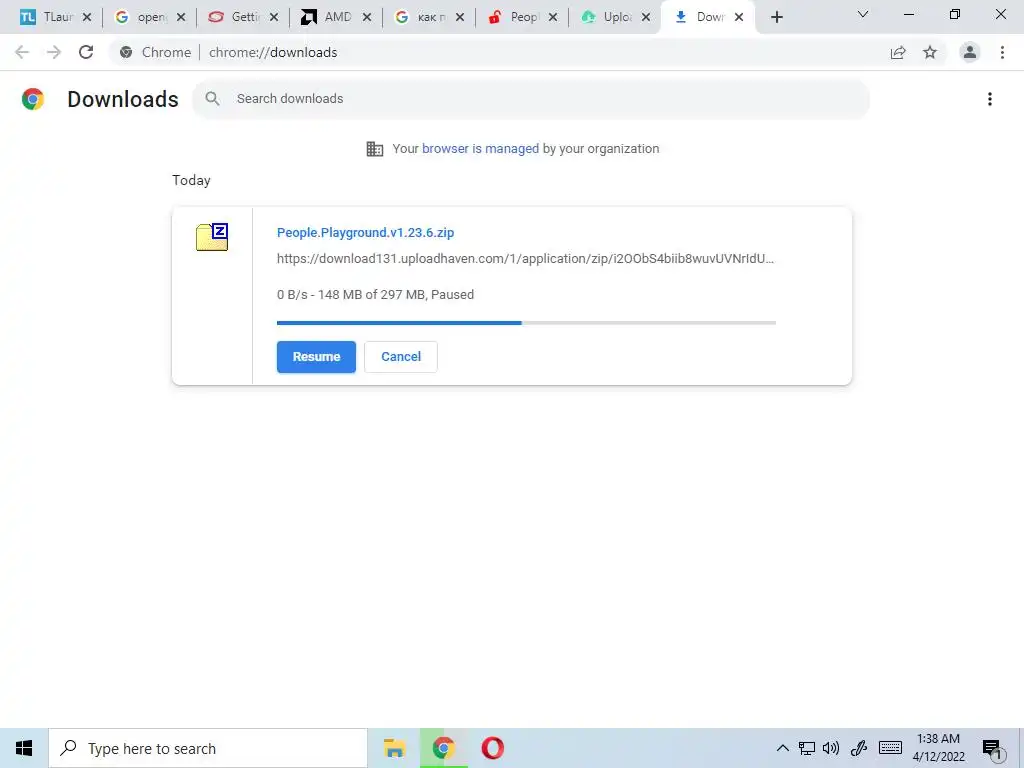Close the TLauncher tab
Viewport: 1024px width, 768px height.
(x=87, y=18)
